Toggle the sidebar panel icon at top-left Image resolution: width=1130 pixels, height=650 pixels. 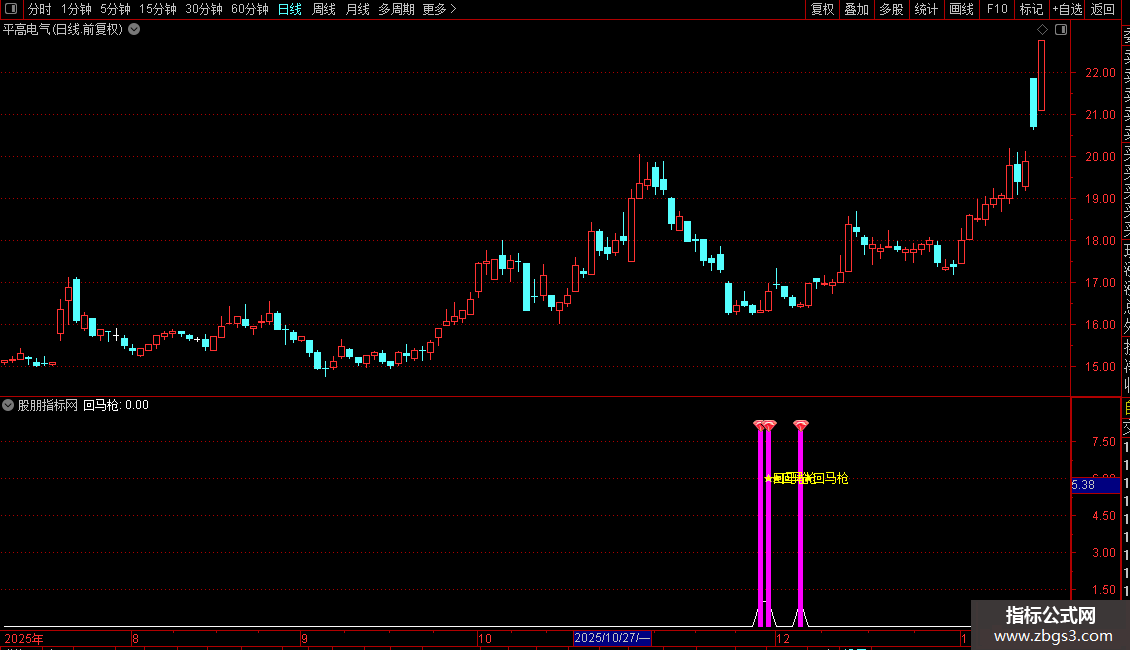[x=11, y=9]
